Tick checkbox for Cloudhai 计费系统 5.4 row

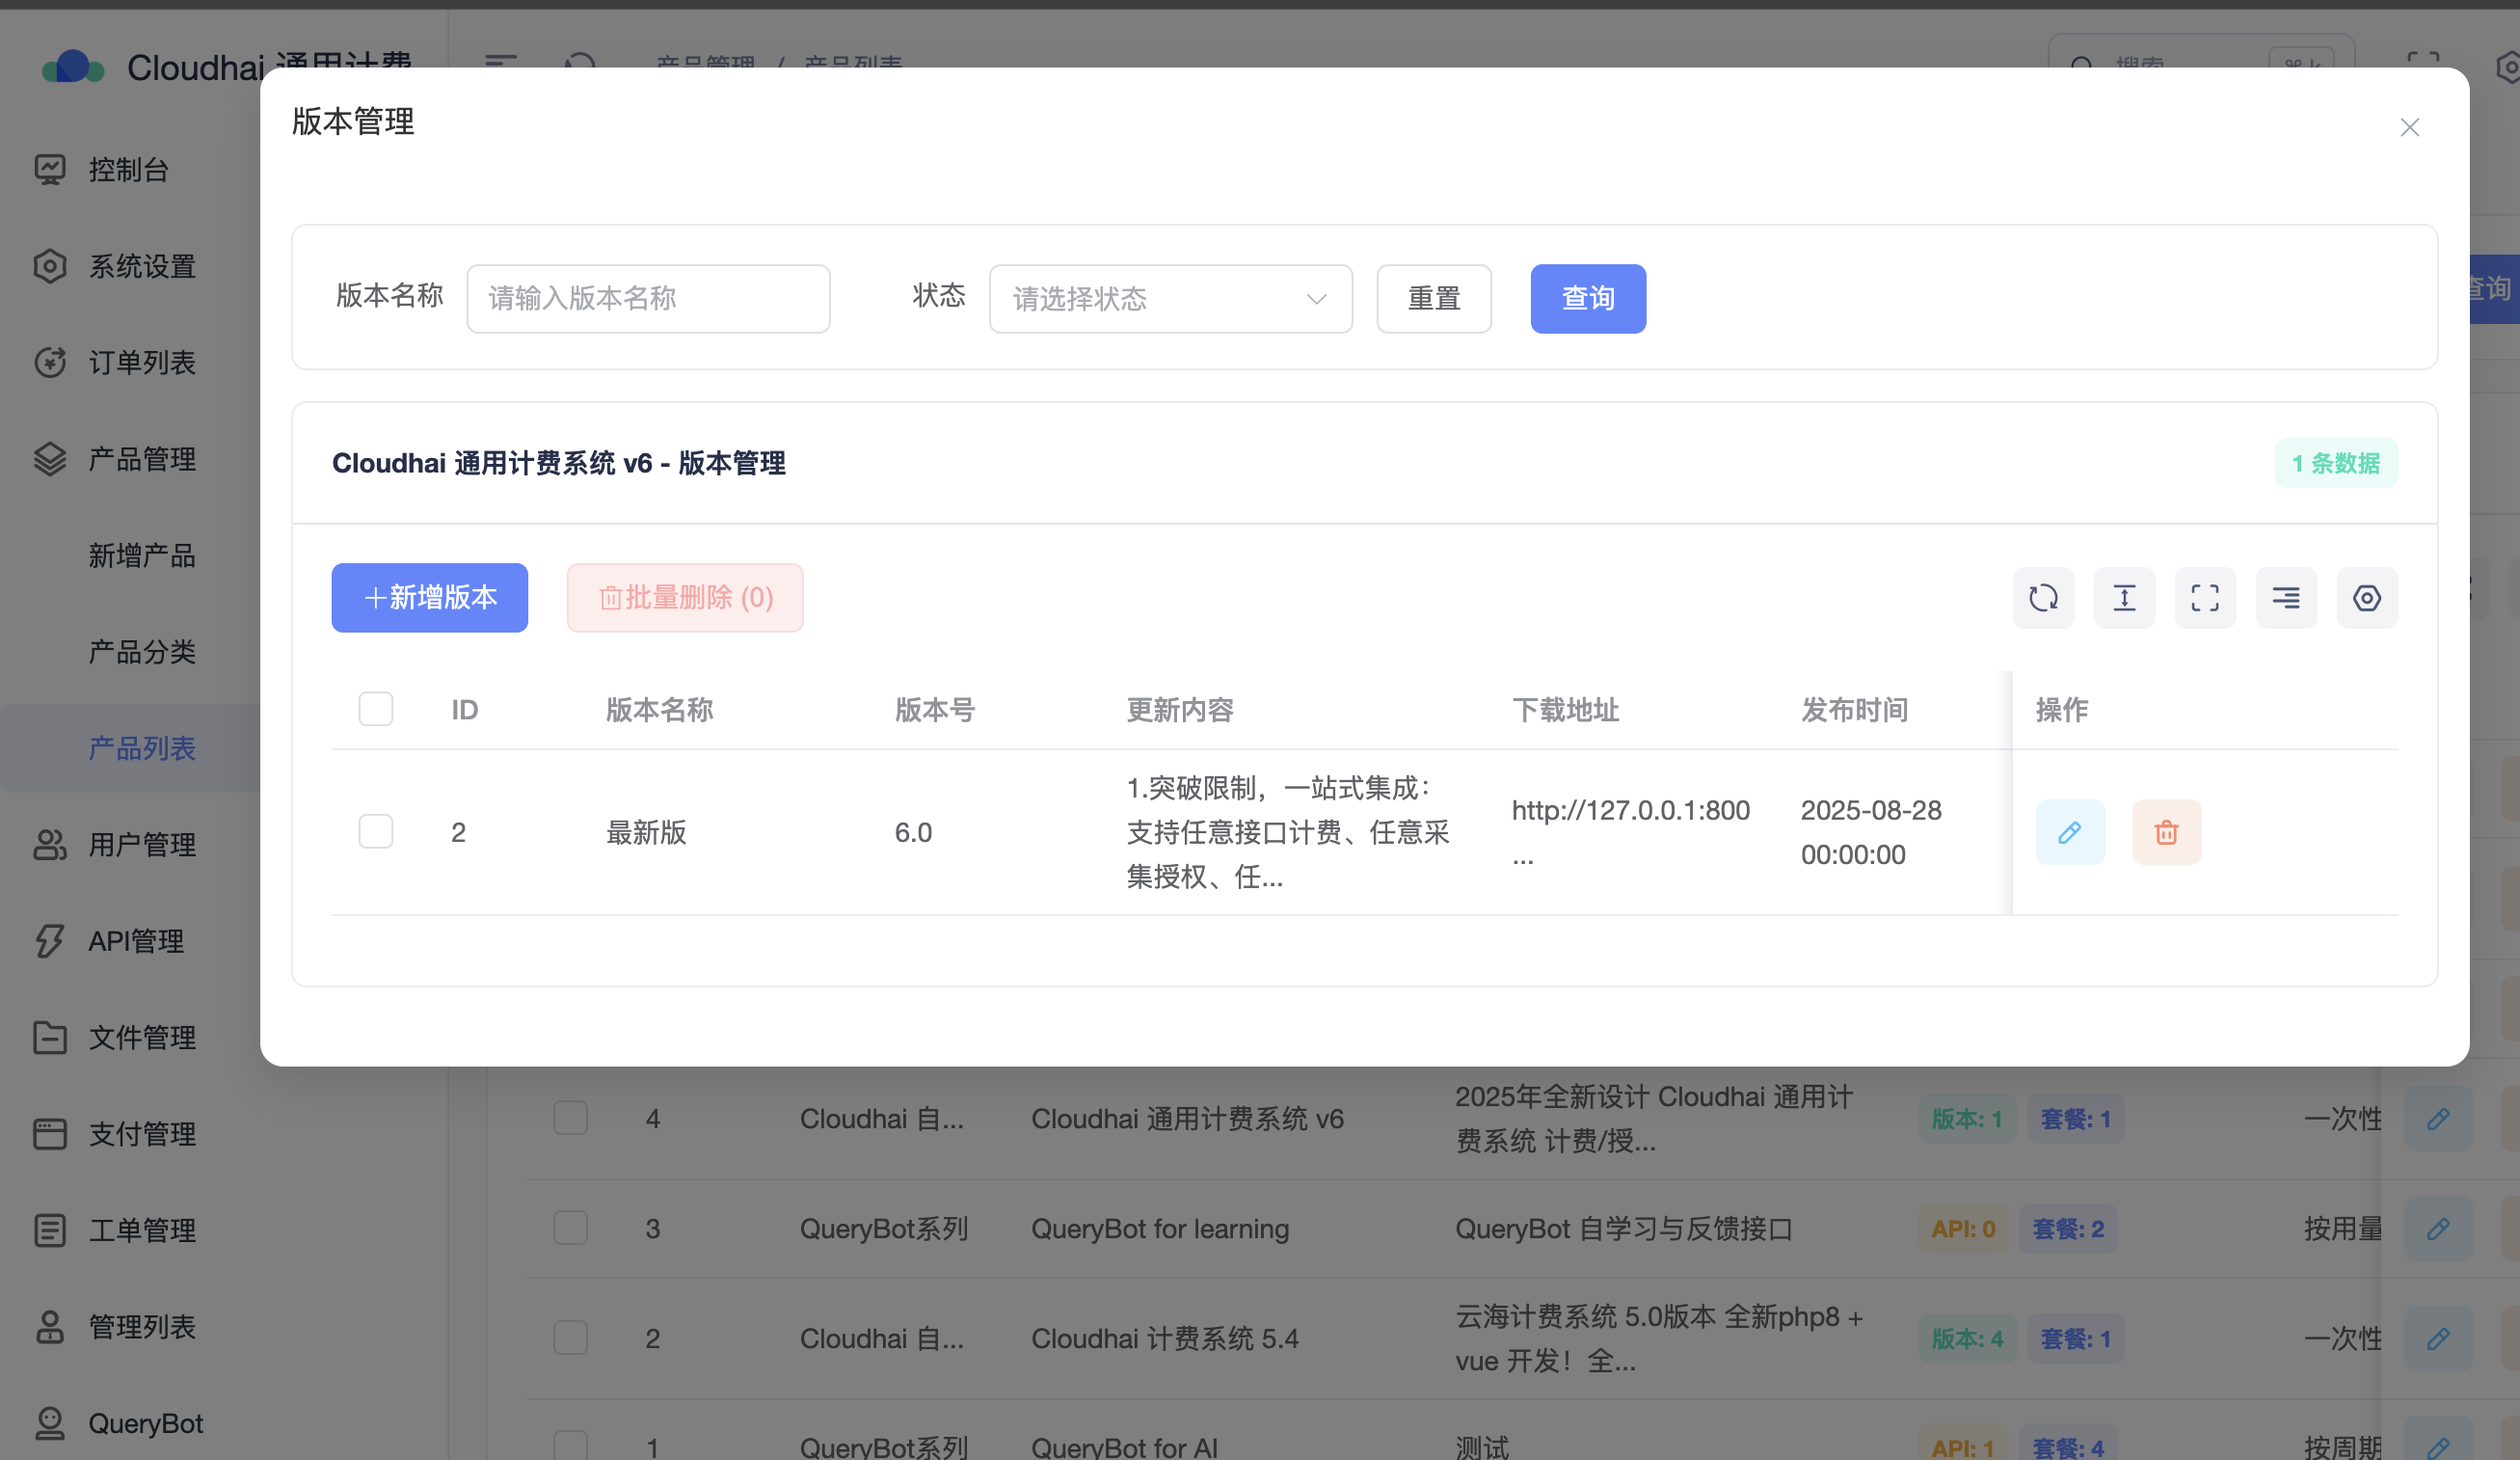point(570,1337)
